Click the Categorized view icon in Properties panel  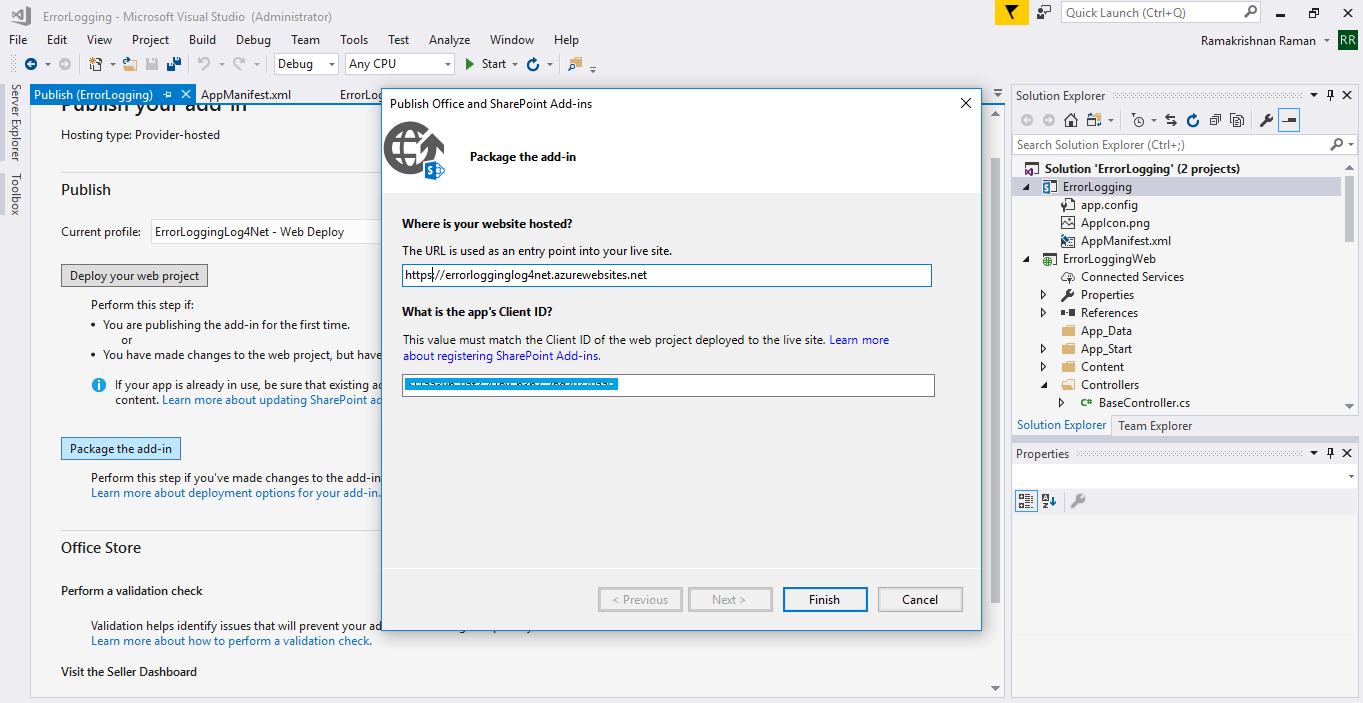(x=1026, y=501)
